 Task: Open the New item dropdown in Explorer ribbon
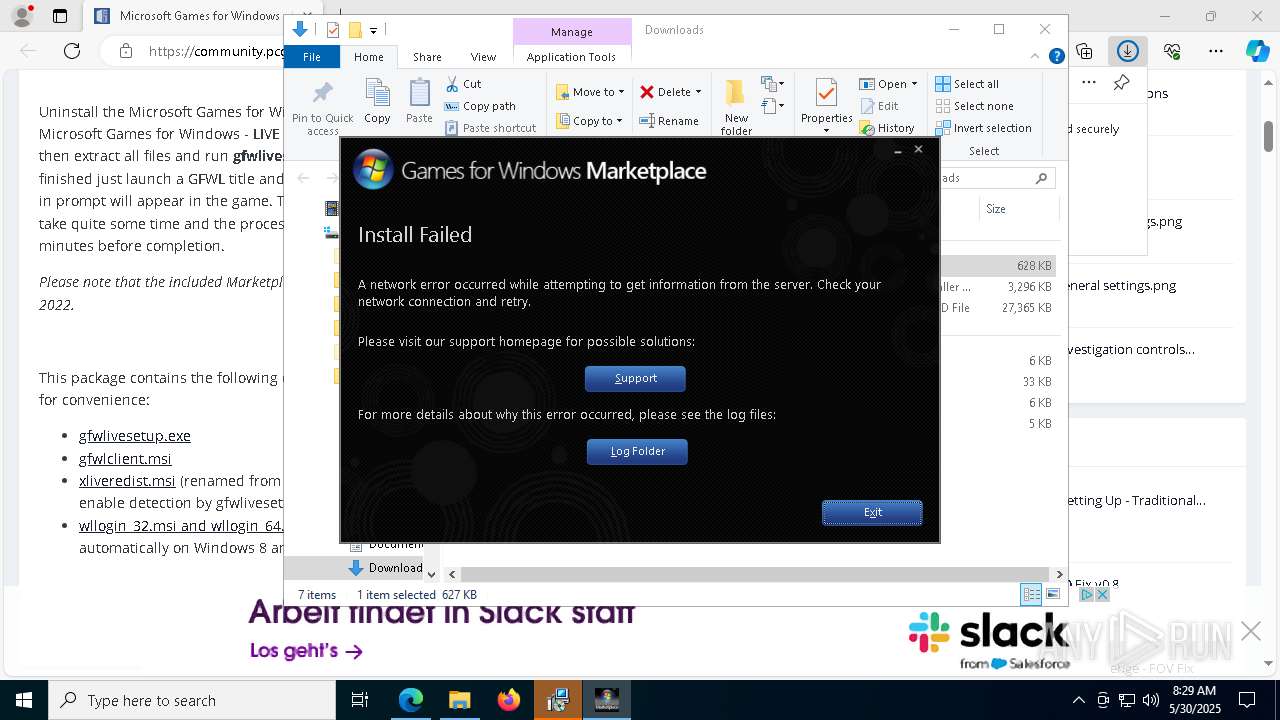(x=772, y=83)
